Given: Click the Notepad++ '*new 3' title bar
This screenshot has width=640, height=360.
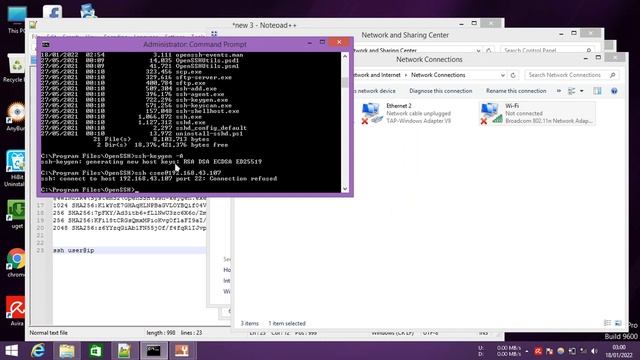Looking at the screenshot, I should coord(264,25).
